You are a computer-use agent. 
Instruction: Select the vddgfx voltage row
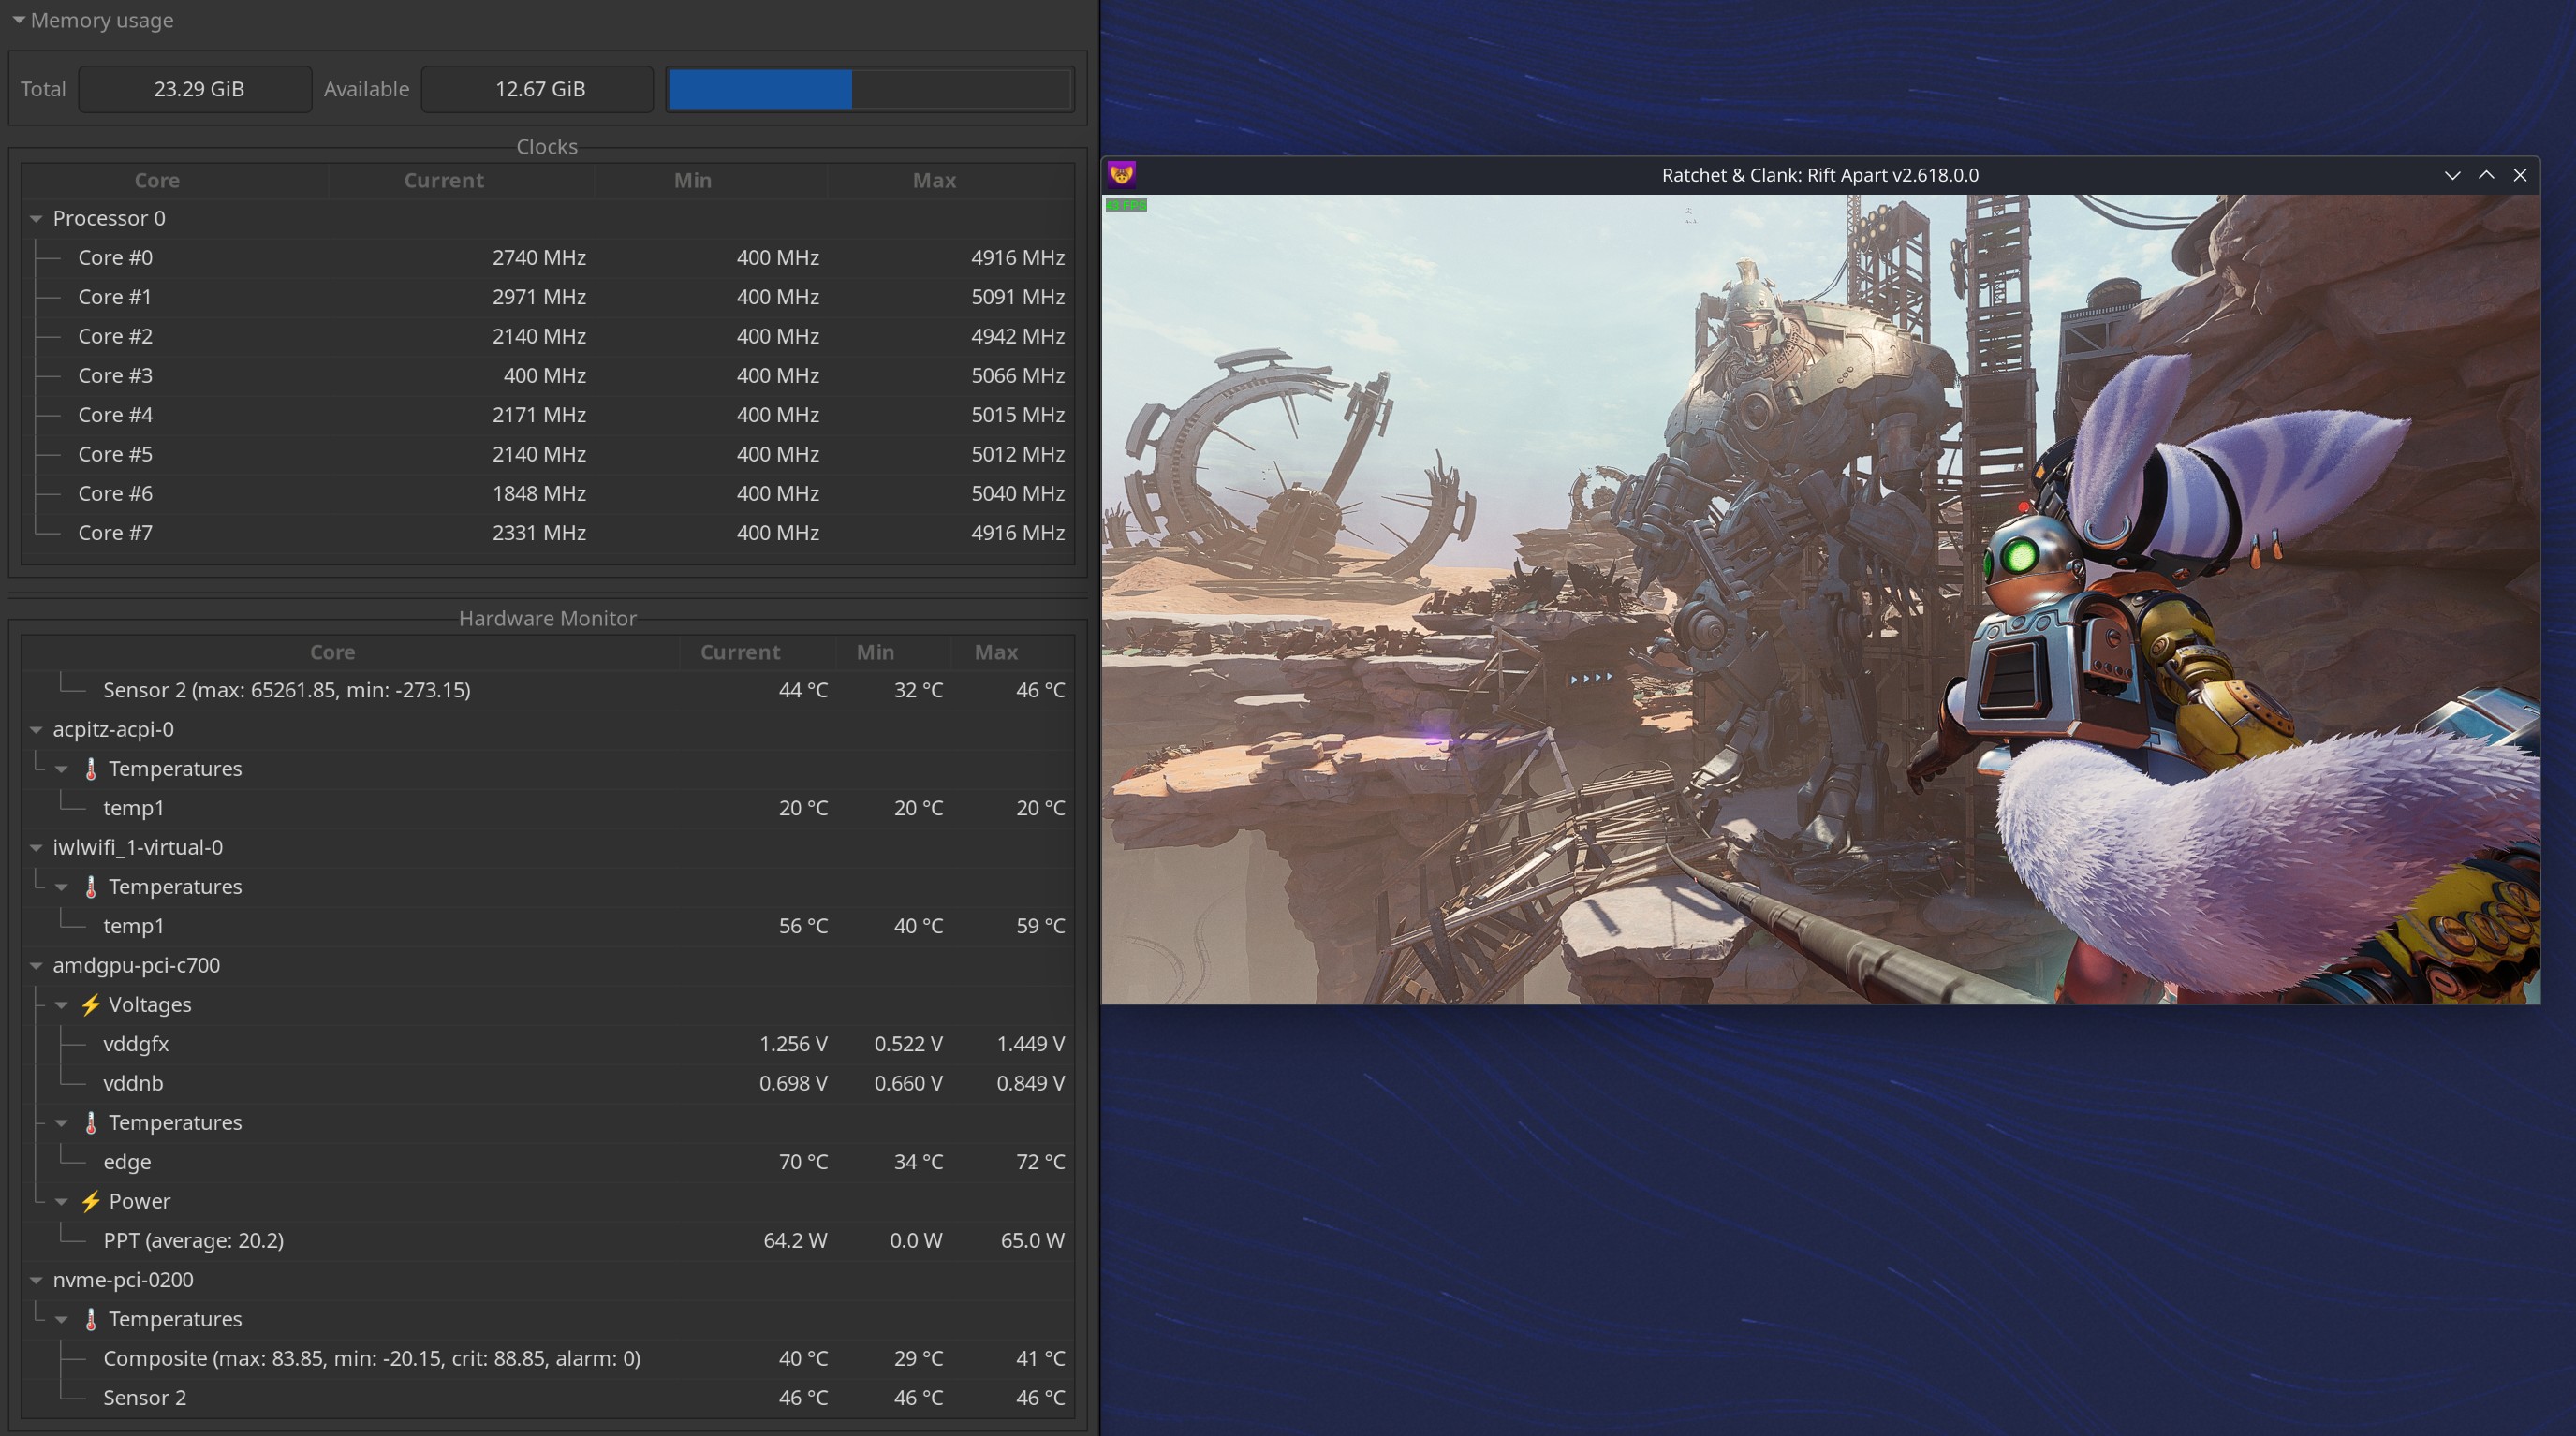[136, 1044]
